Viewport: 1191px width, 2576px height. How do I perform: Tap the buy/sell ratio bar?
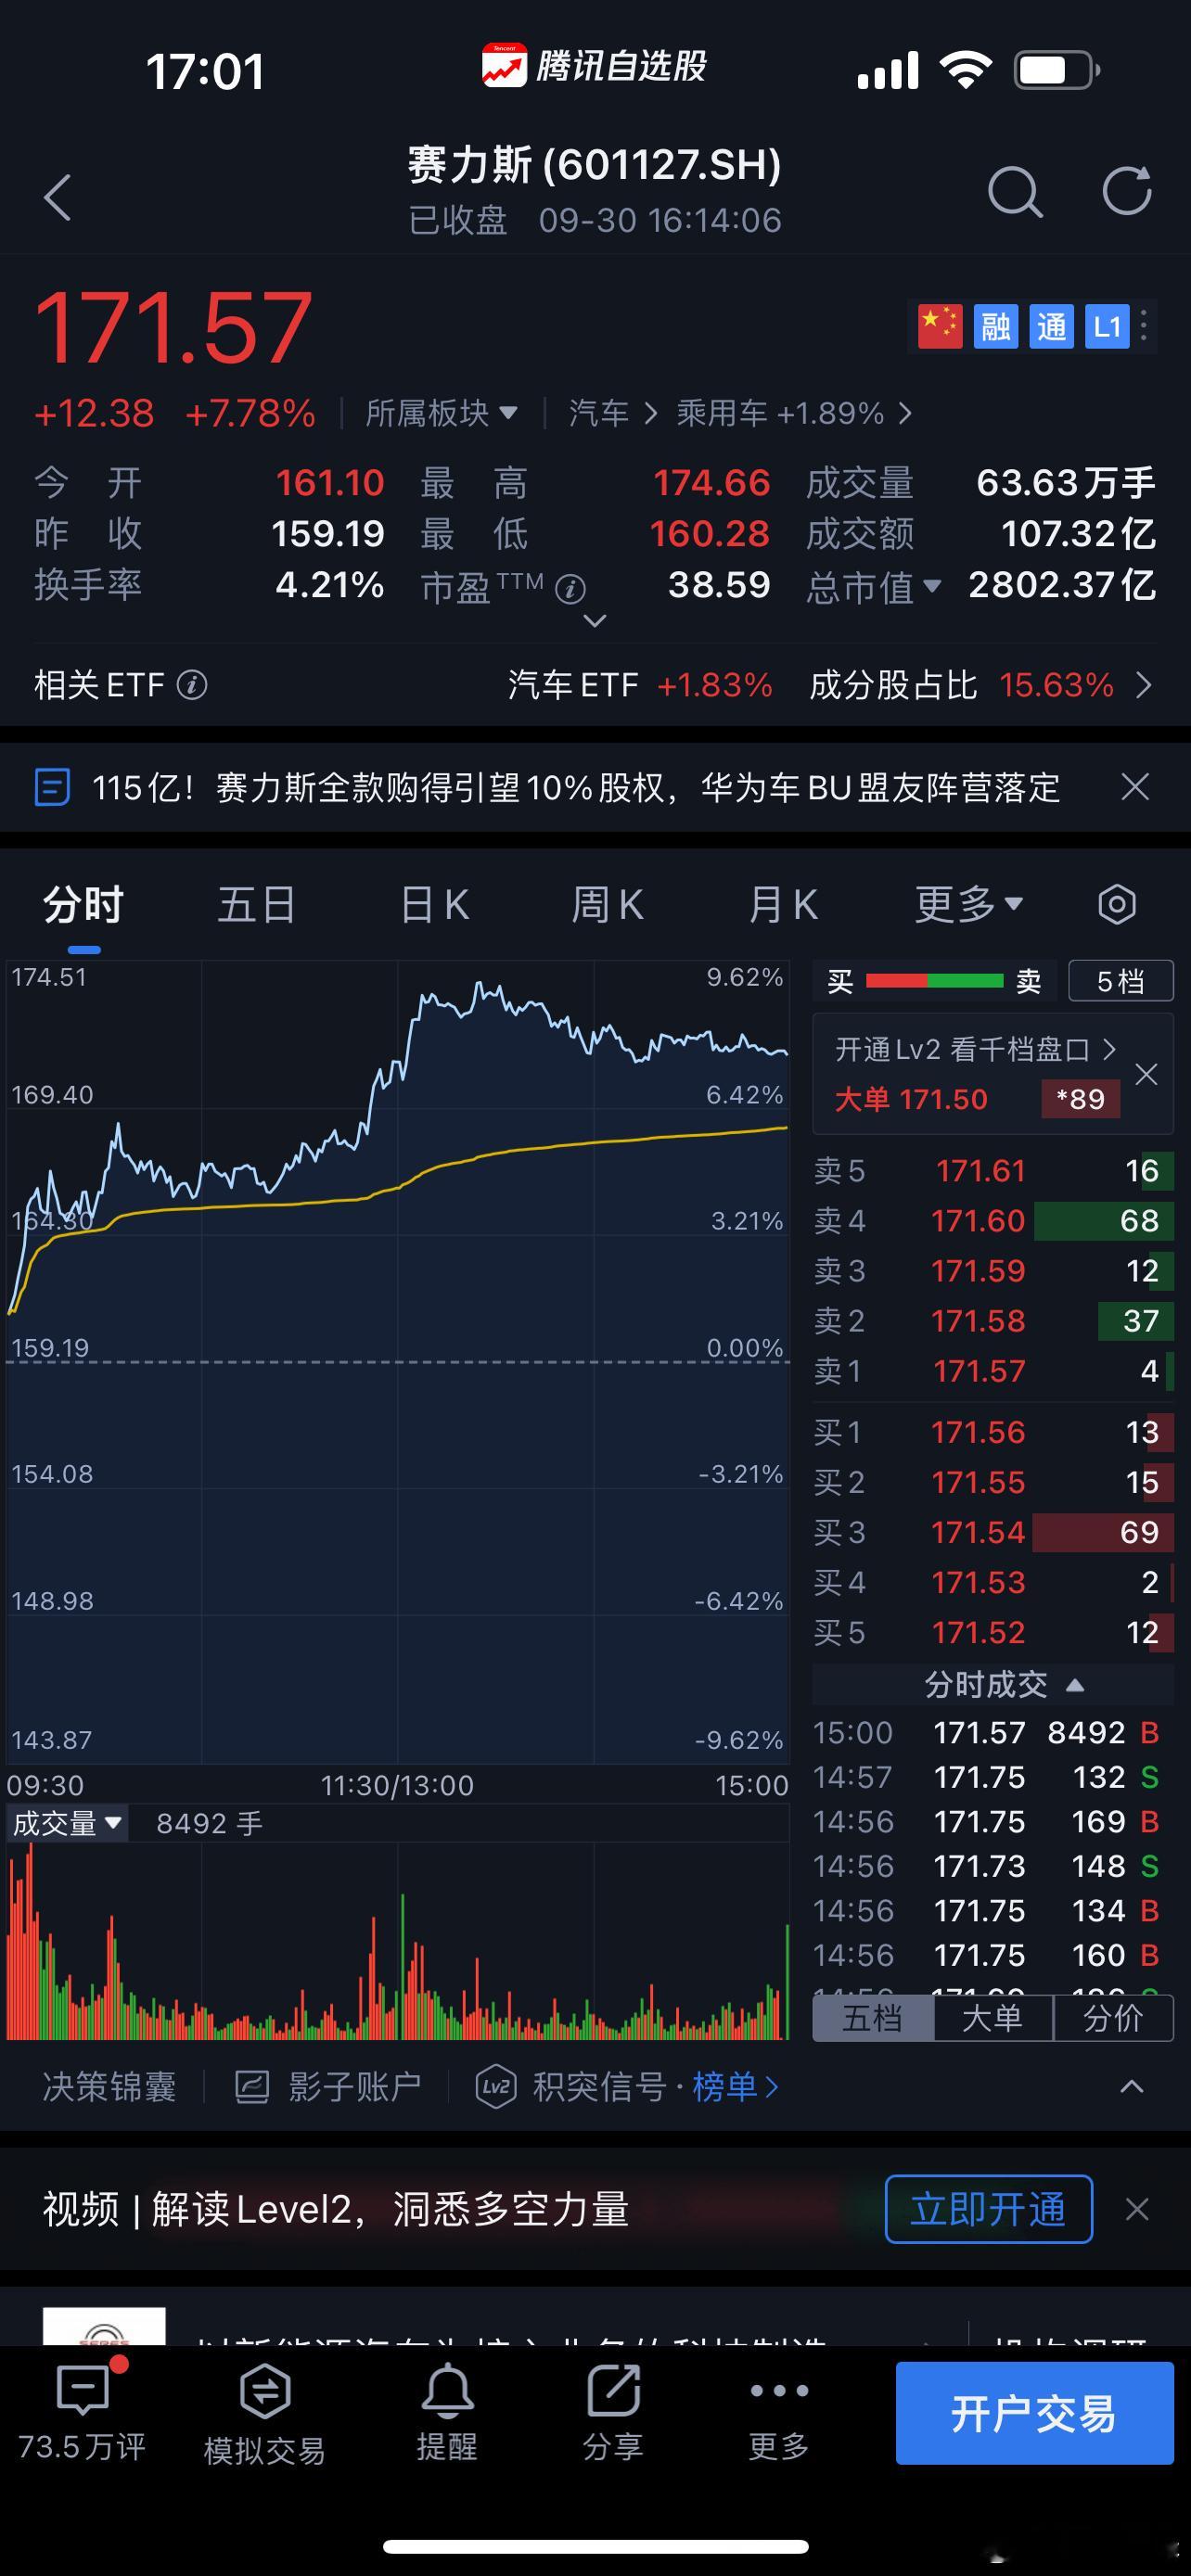tap(934, 981)
